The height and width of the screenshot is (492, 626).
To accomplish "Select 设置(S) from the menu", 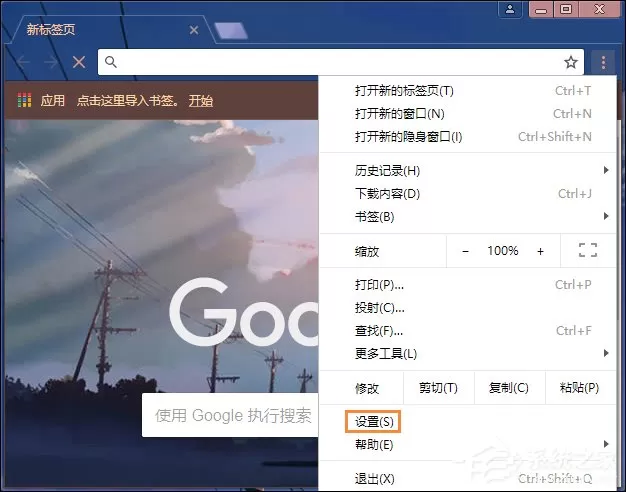I will tap(374, 422).
